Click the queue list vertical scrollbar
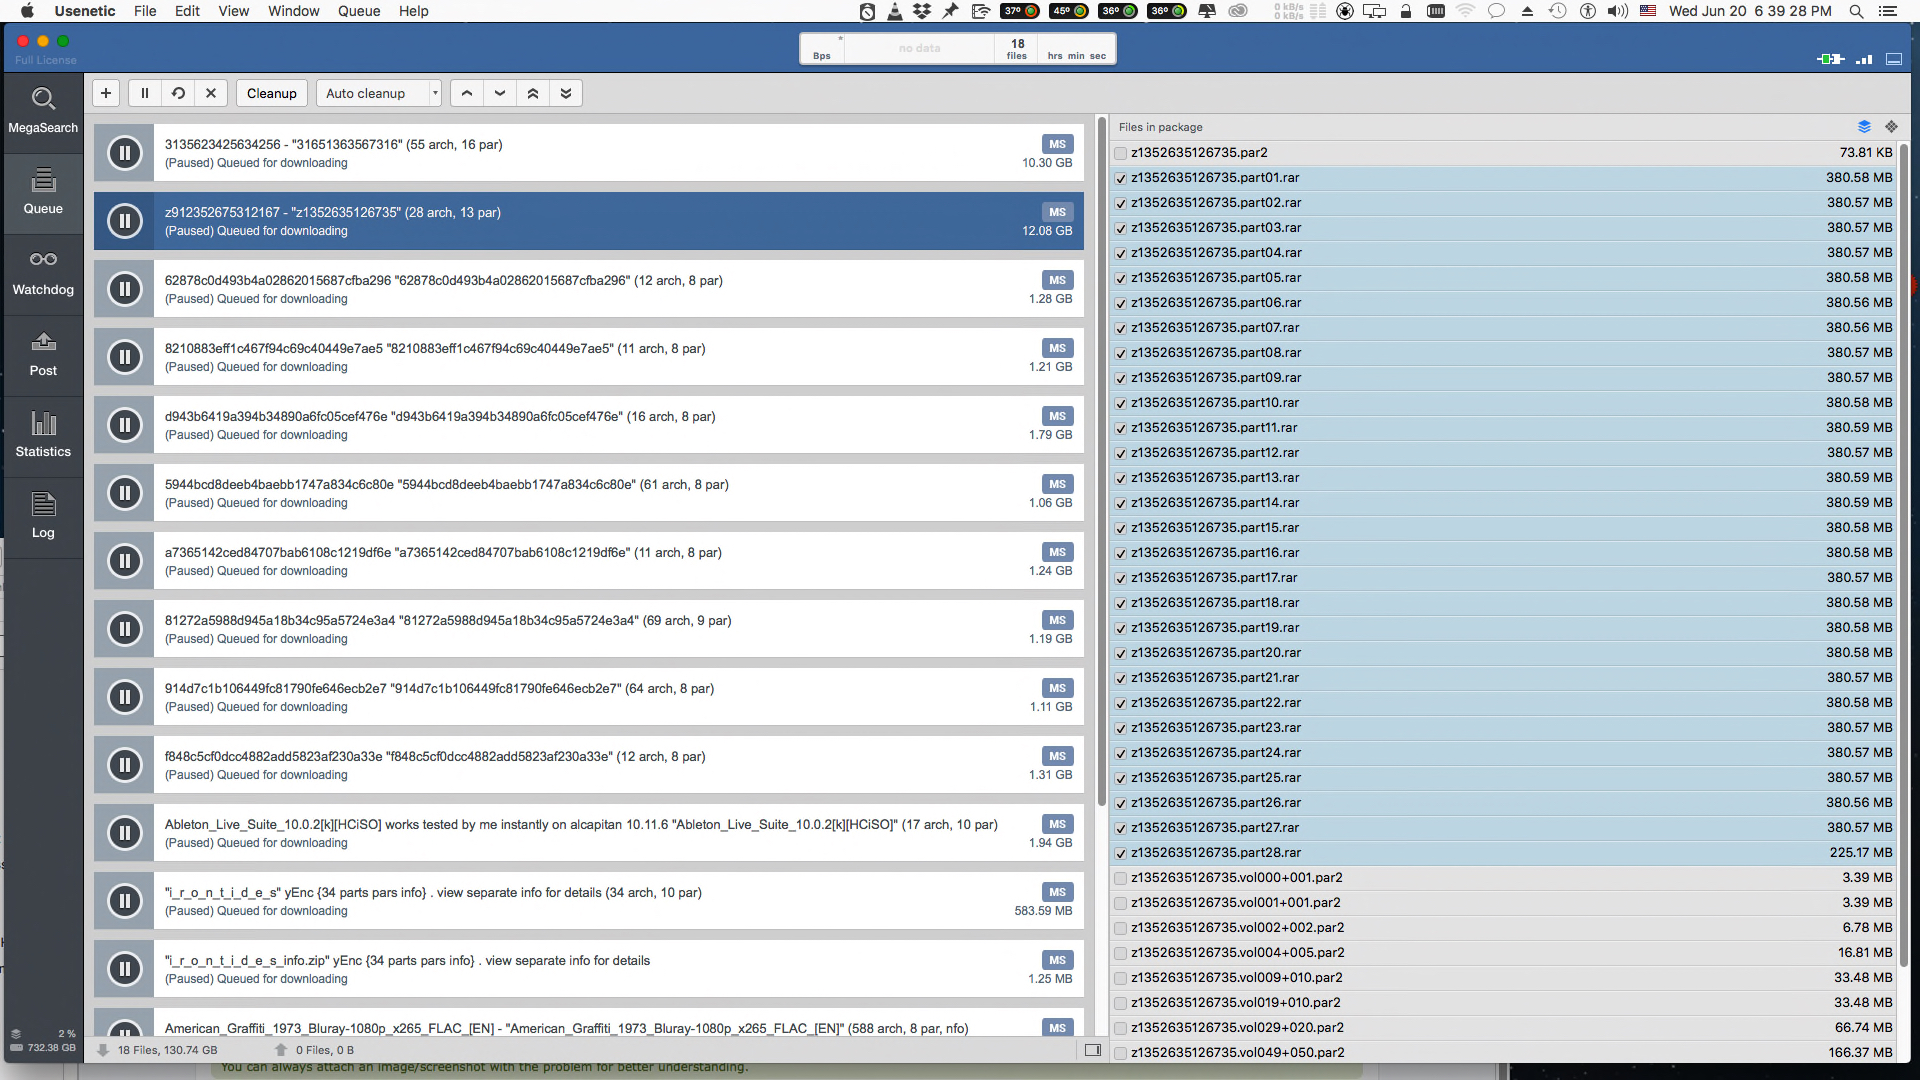This screenshot has height=1080, width=1920. pos(1102,460)
